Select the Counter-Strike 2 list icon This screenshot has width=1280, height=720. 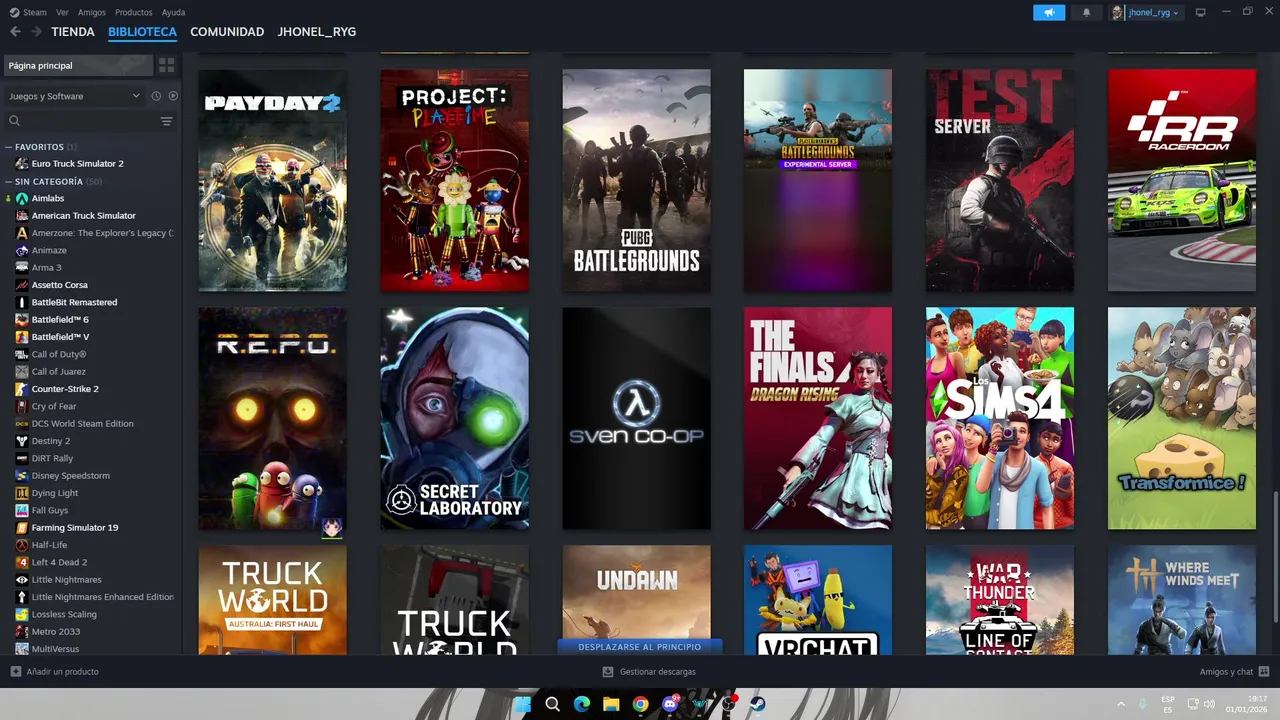click(22, 389)
